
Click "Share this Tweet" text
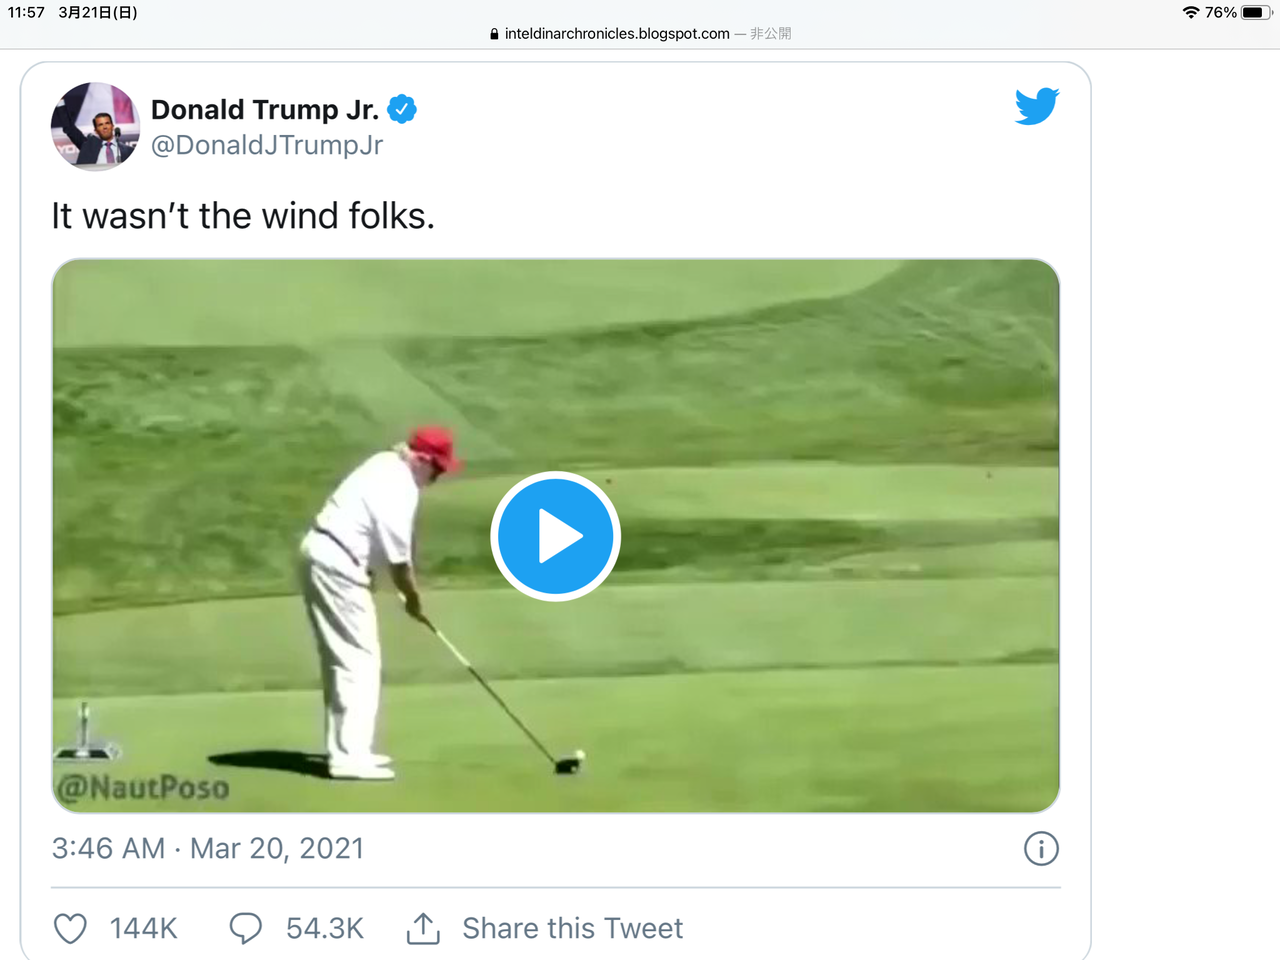tap(572, 929)
